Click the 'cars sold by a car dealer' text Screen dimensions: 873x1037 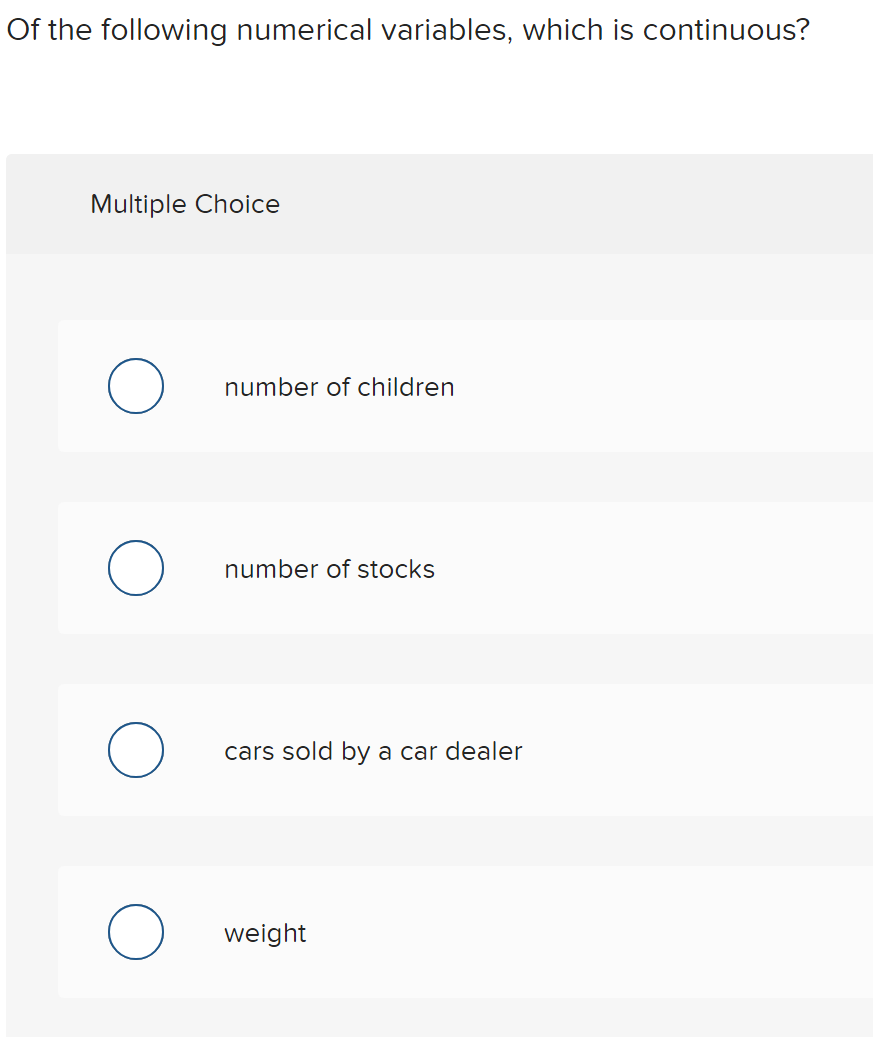point(372,750)
